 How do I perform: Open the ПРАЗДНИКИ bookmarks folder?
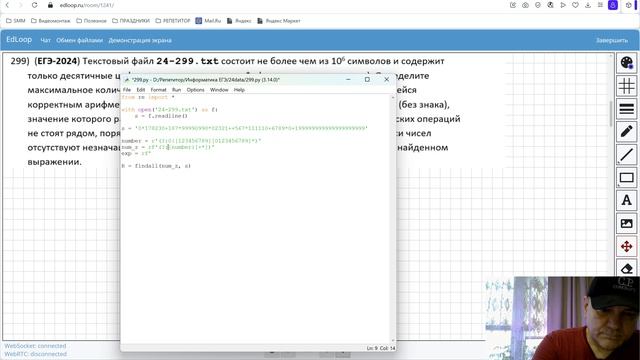131,21
